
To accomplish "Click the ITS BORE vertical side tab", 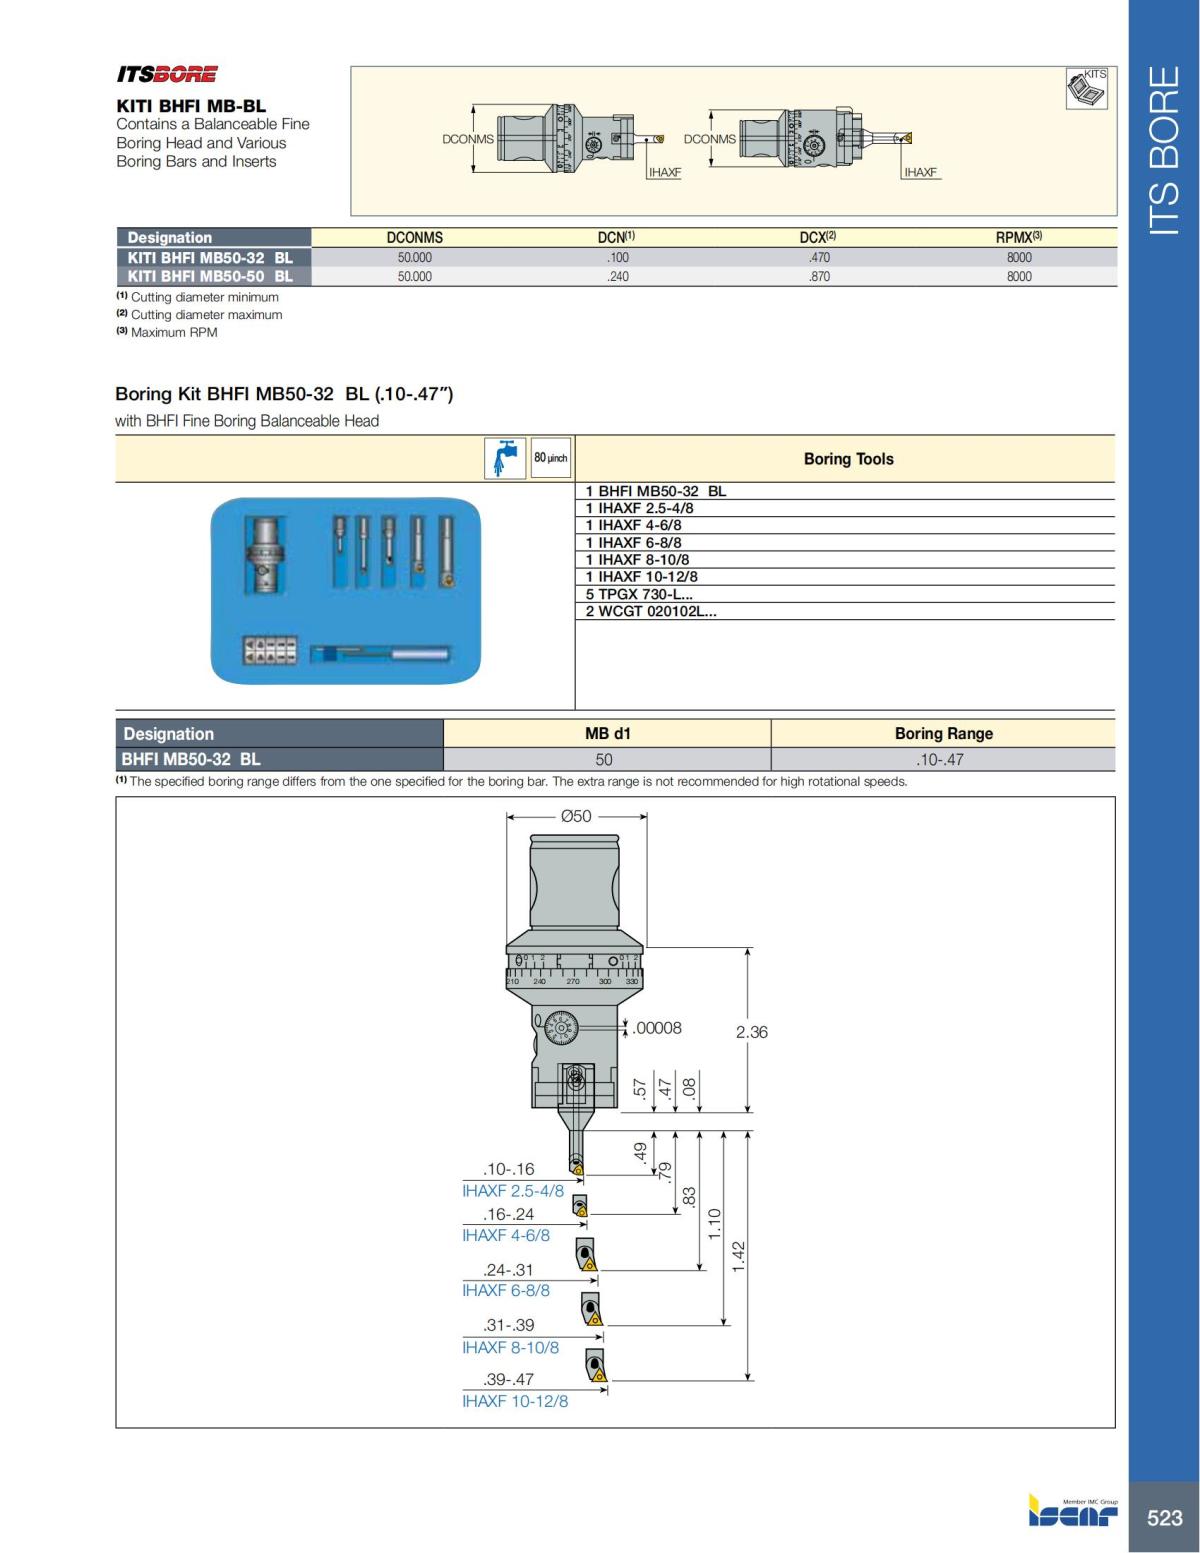I will (x=1164, y=151).
